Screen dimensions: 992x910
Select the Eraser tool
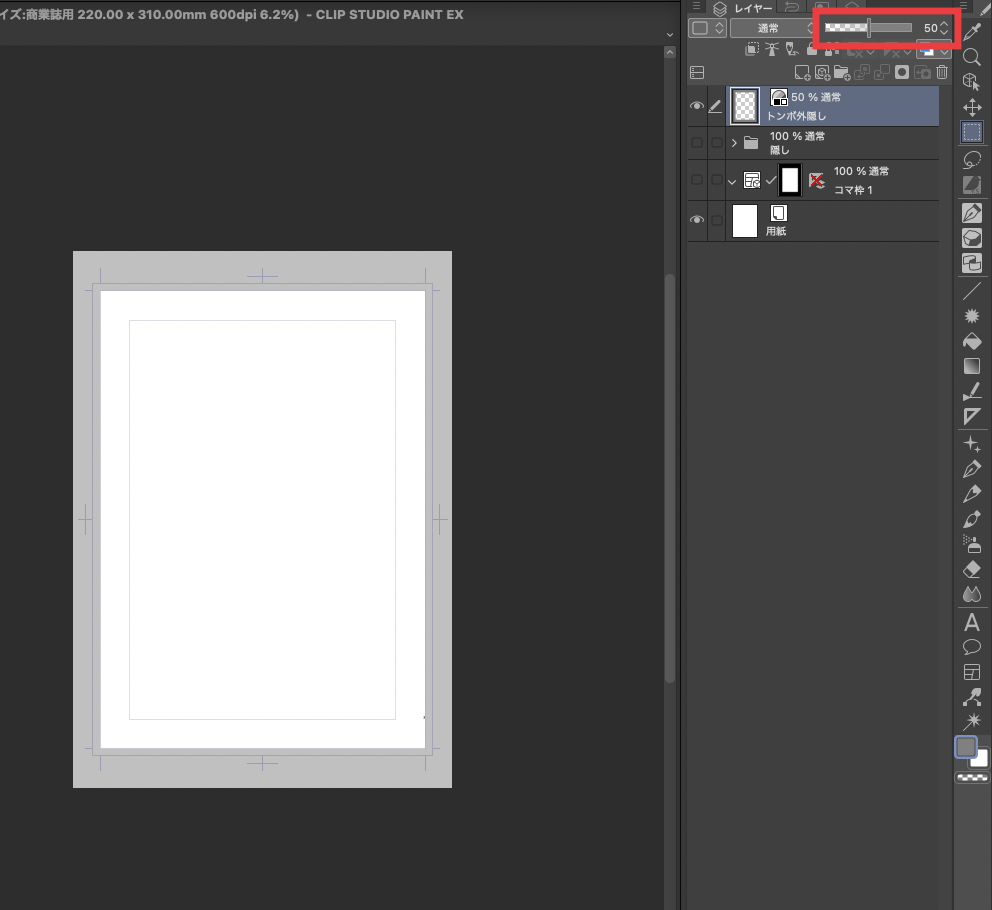pyautogui.click(x=971, y=569)
